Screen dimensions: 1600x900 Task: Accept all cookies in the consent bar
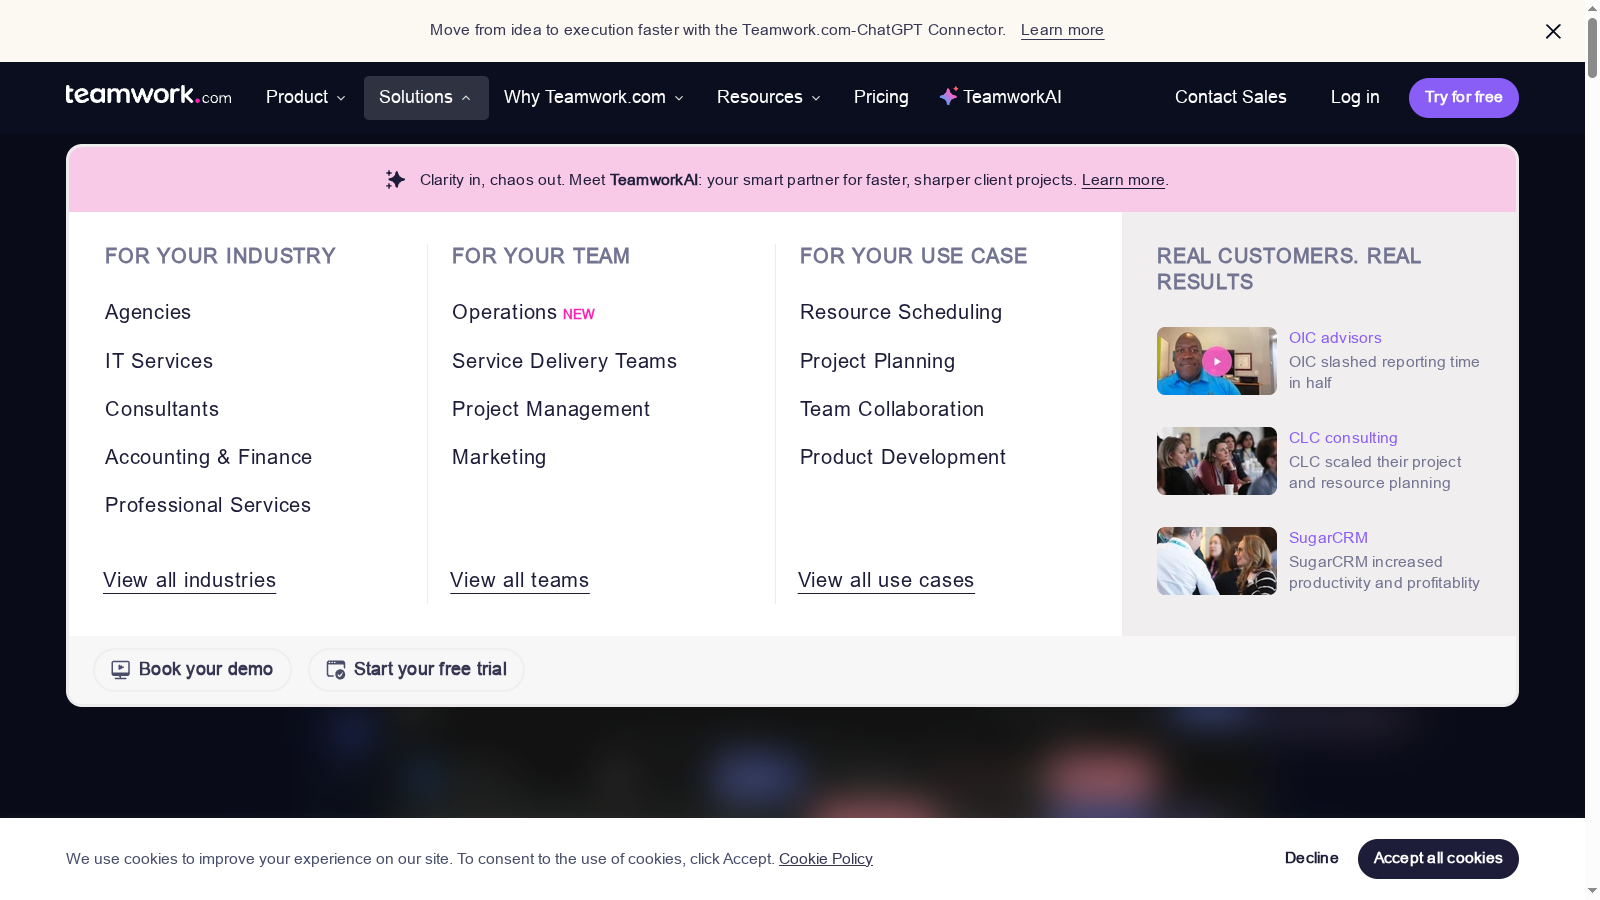coord(1437,858)
